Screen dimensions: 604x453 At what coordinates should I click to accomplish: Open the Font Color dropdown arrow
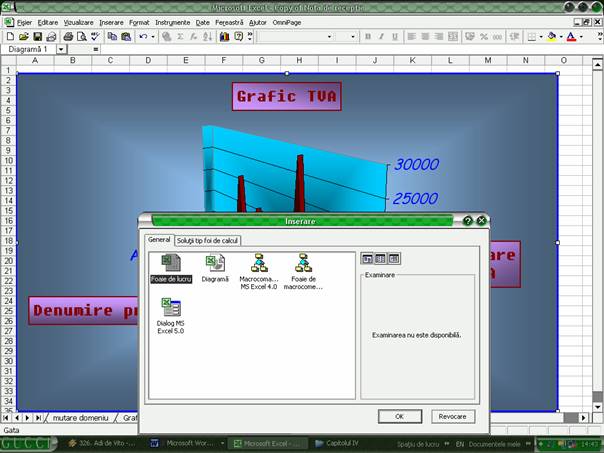[581, 37]
